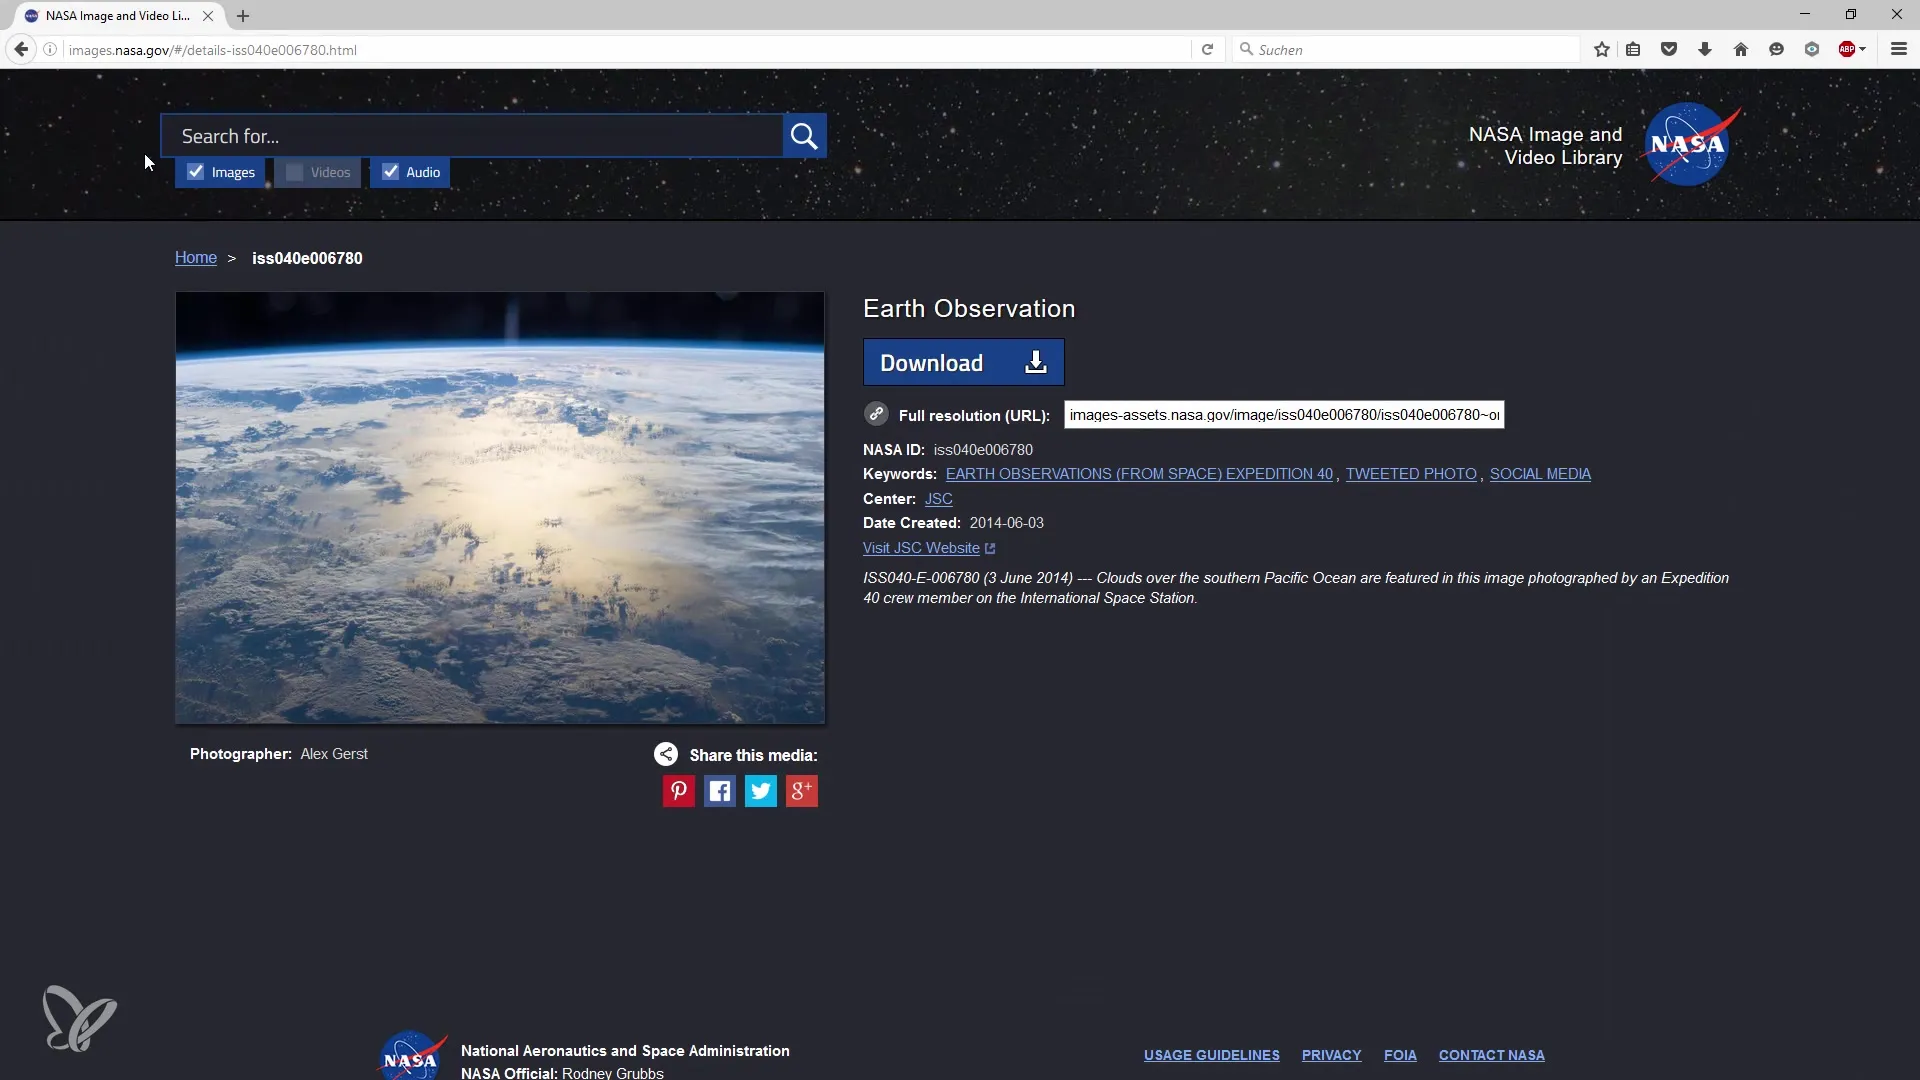1920x1080 pixels.
Task: Open the browser bookmark dropdown
Action: 1634,49
